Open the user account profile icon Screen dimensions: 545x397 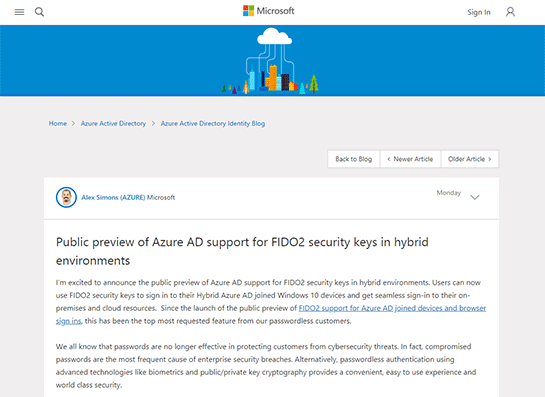pyautogui.click(x=510, y=12)
